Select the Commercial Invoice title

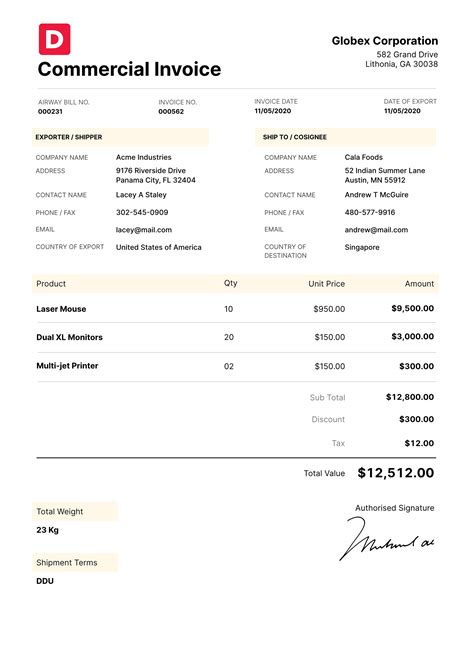coord(129,69)
